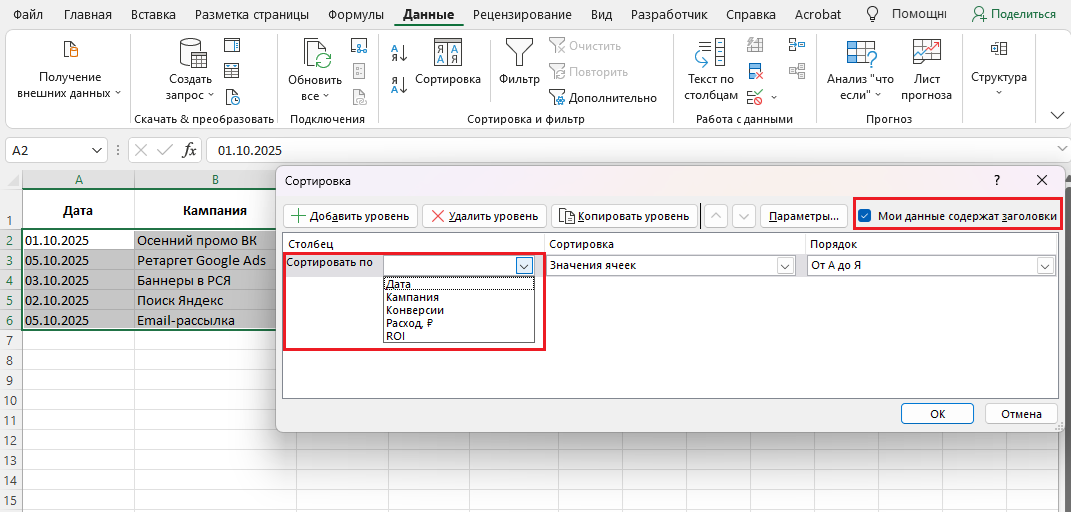Click the Filter funnel icon

pos(518,52)
